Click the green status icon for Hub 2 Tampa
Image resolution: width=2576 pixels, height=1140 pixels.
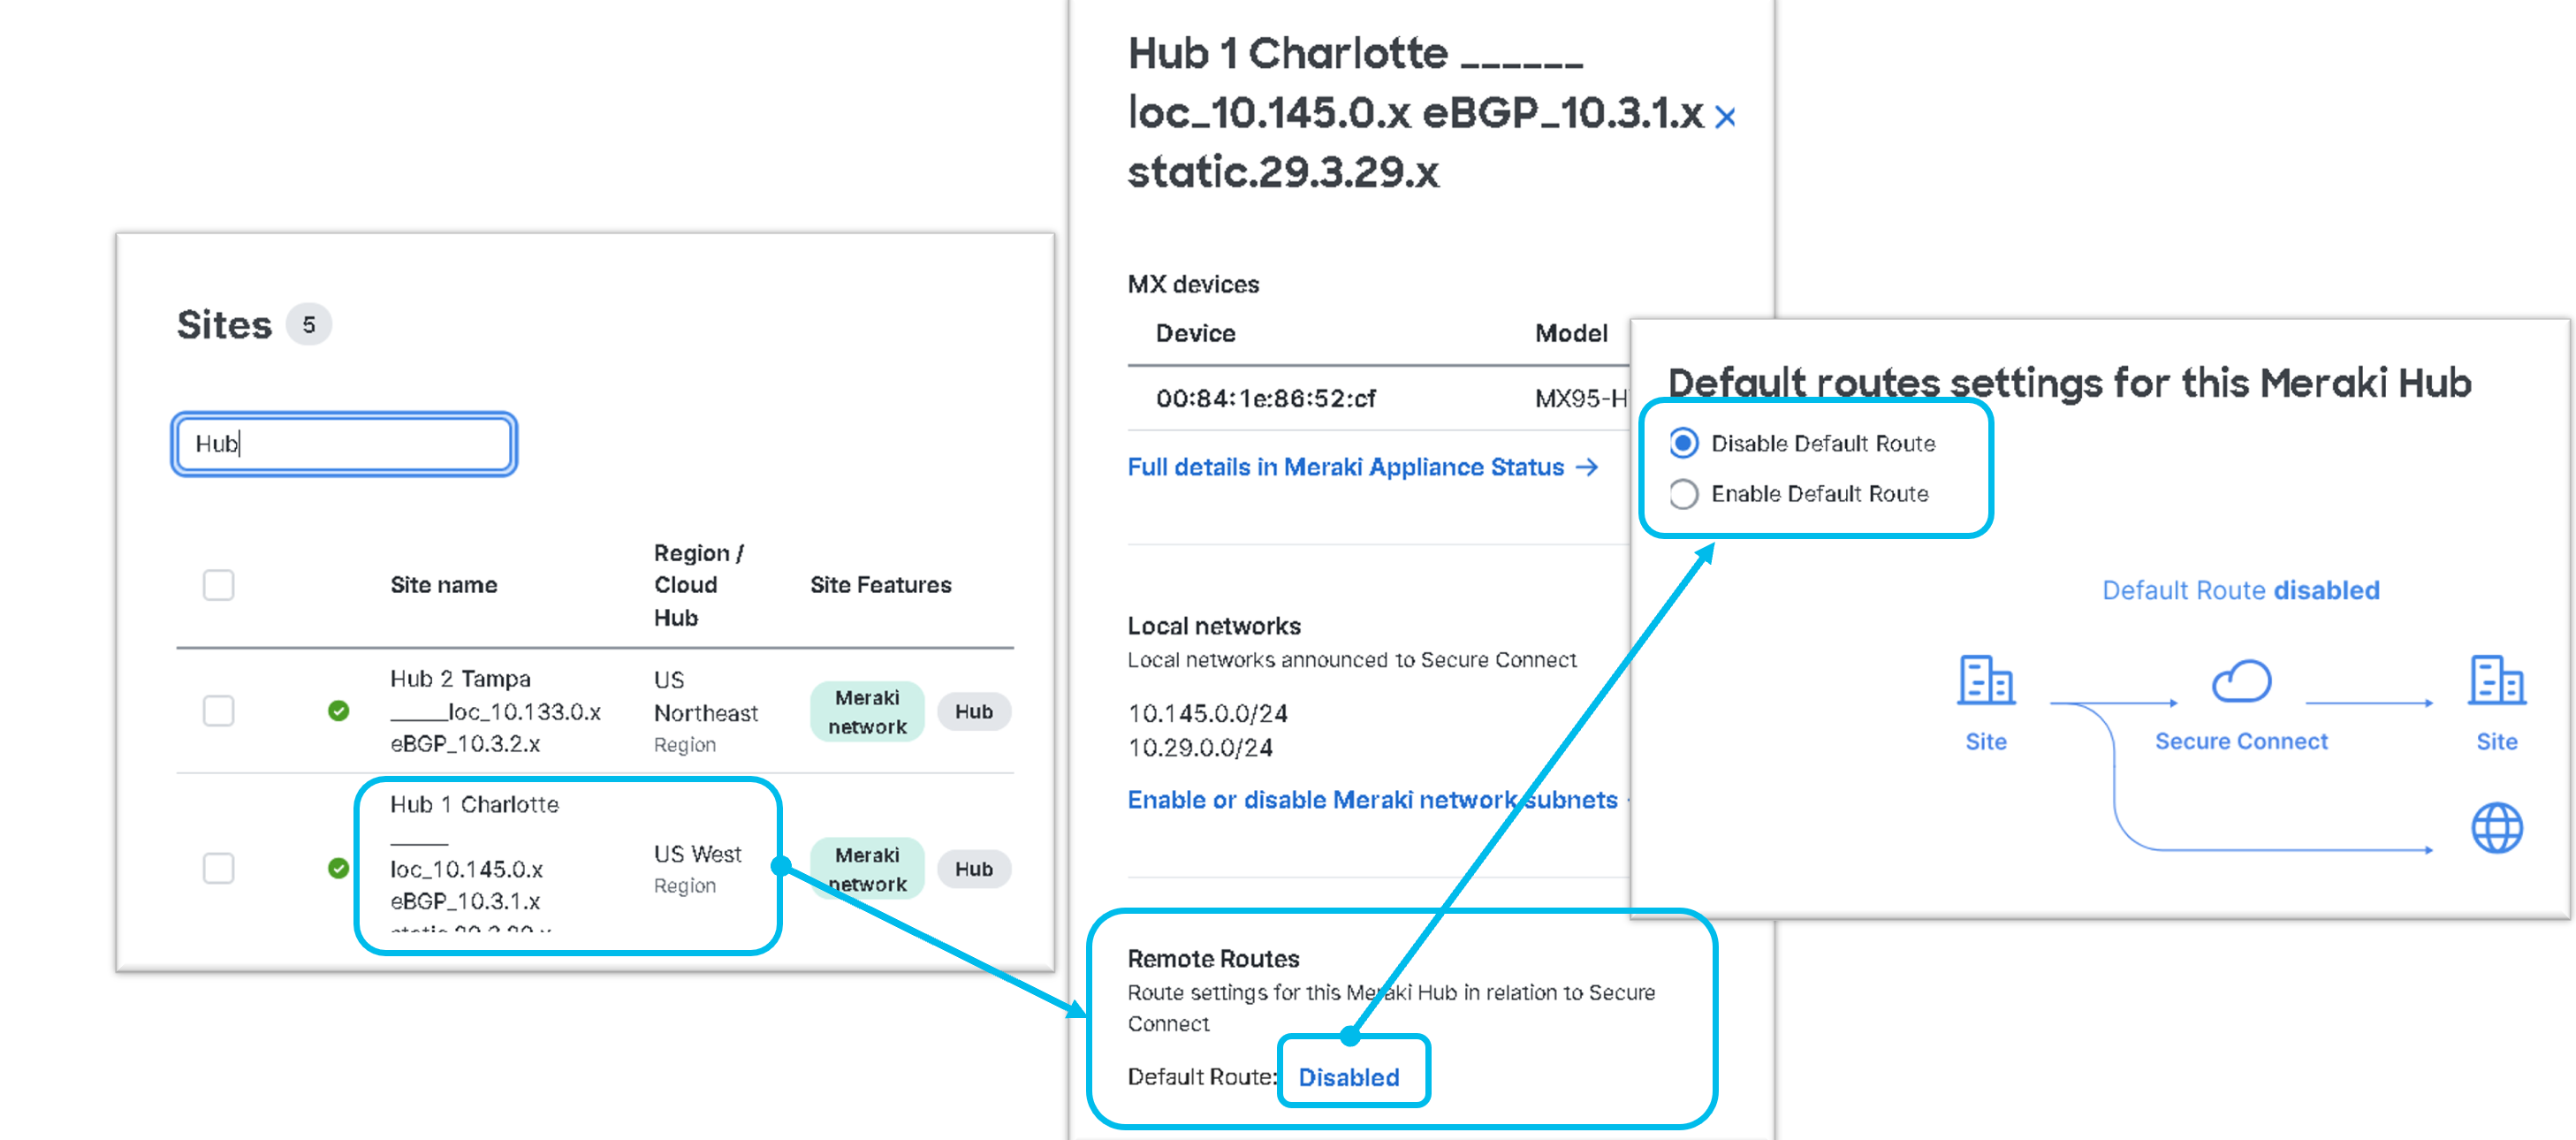(338, 711)
